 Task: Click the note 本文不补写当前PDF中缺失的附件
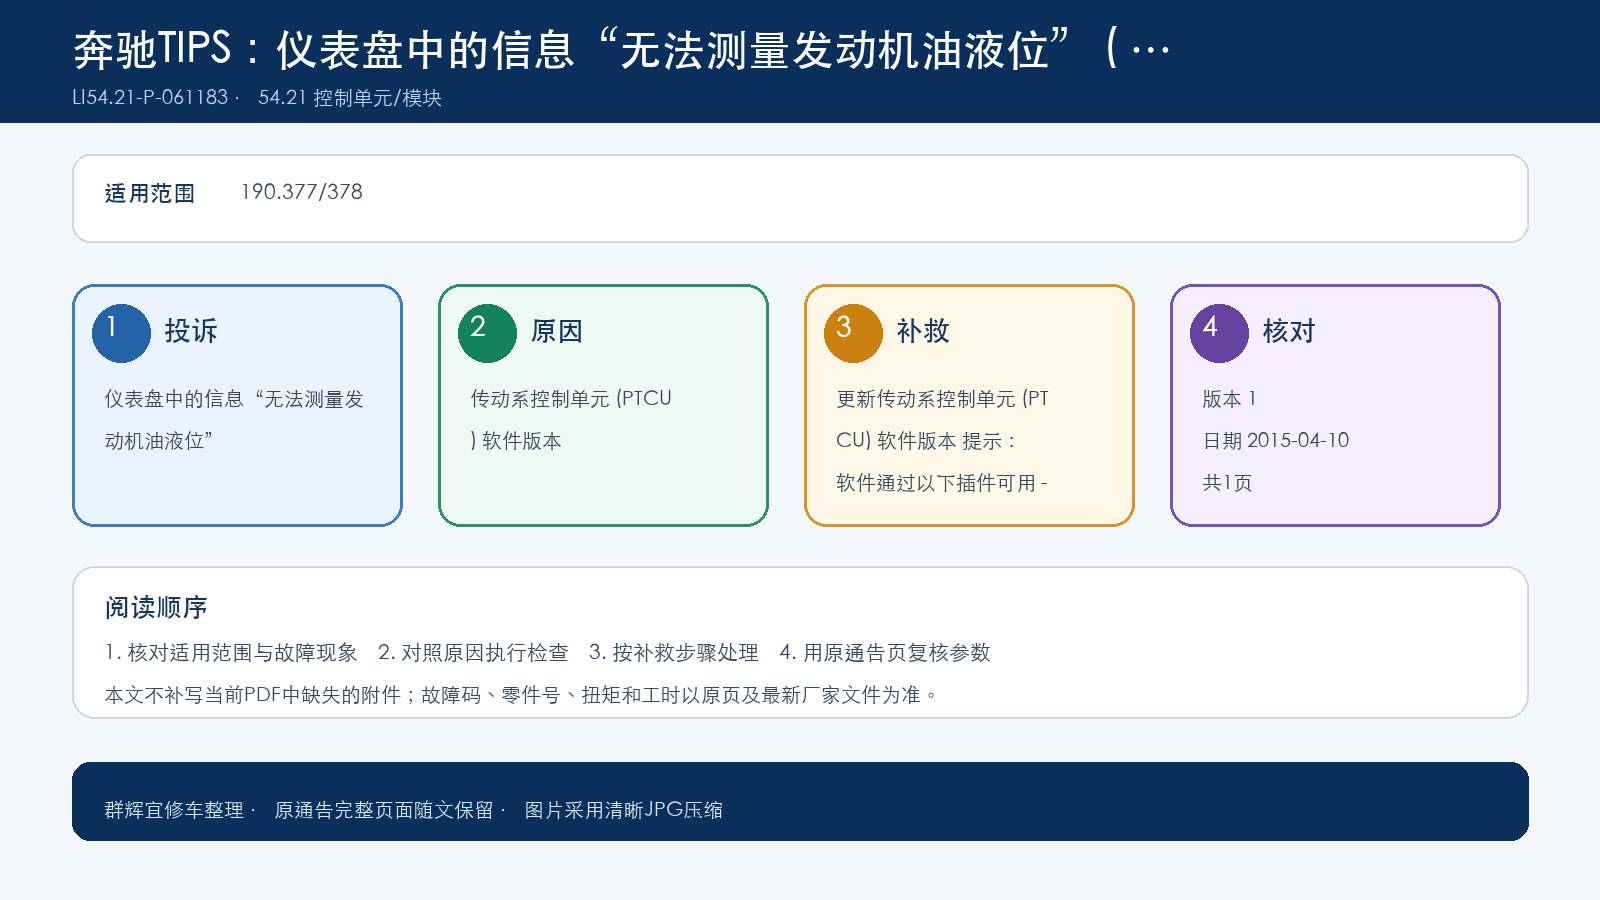click(x=253, y=695)
